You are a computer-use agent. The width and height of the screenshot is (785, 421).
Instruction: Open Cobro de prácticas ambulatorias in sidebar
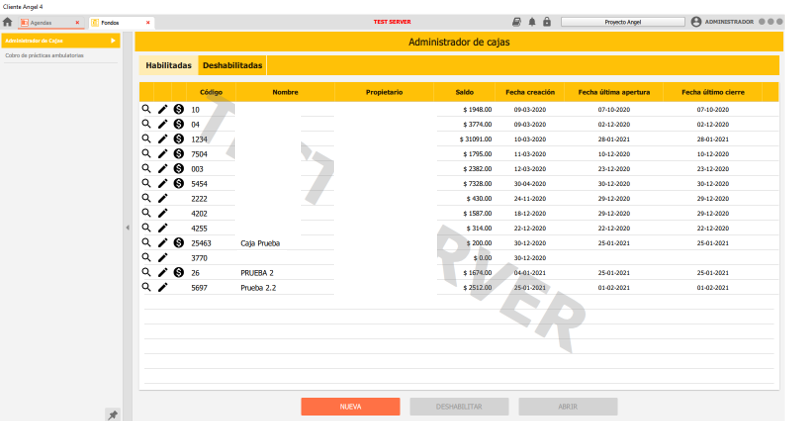[44, 56]
